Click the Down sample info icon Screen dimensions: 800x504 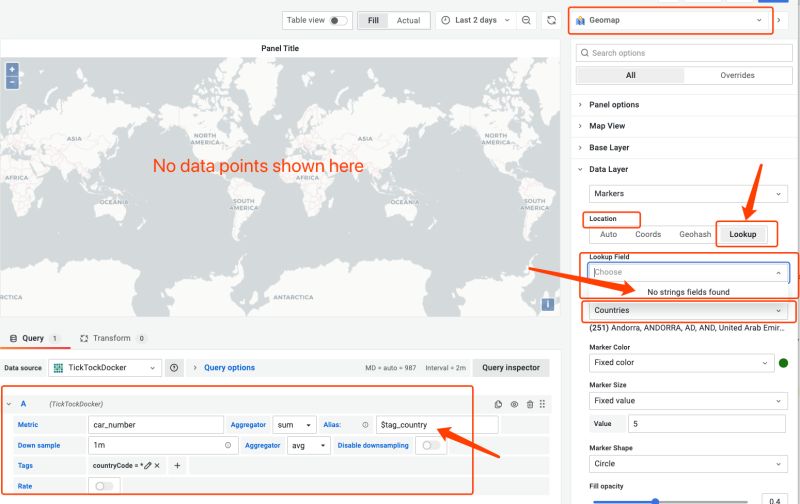tap(228, 445)
